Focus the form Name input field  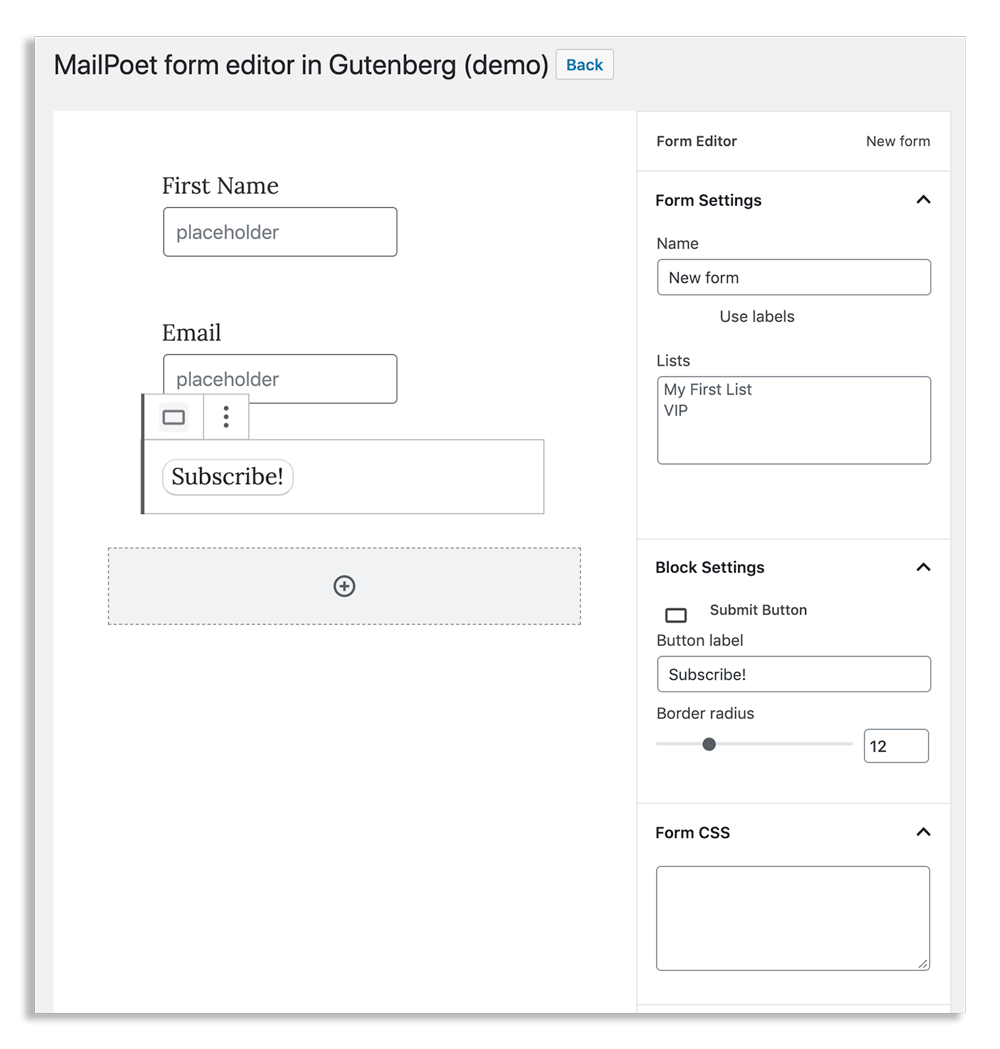pyautogui.click(x=793, y=278)
